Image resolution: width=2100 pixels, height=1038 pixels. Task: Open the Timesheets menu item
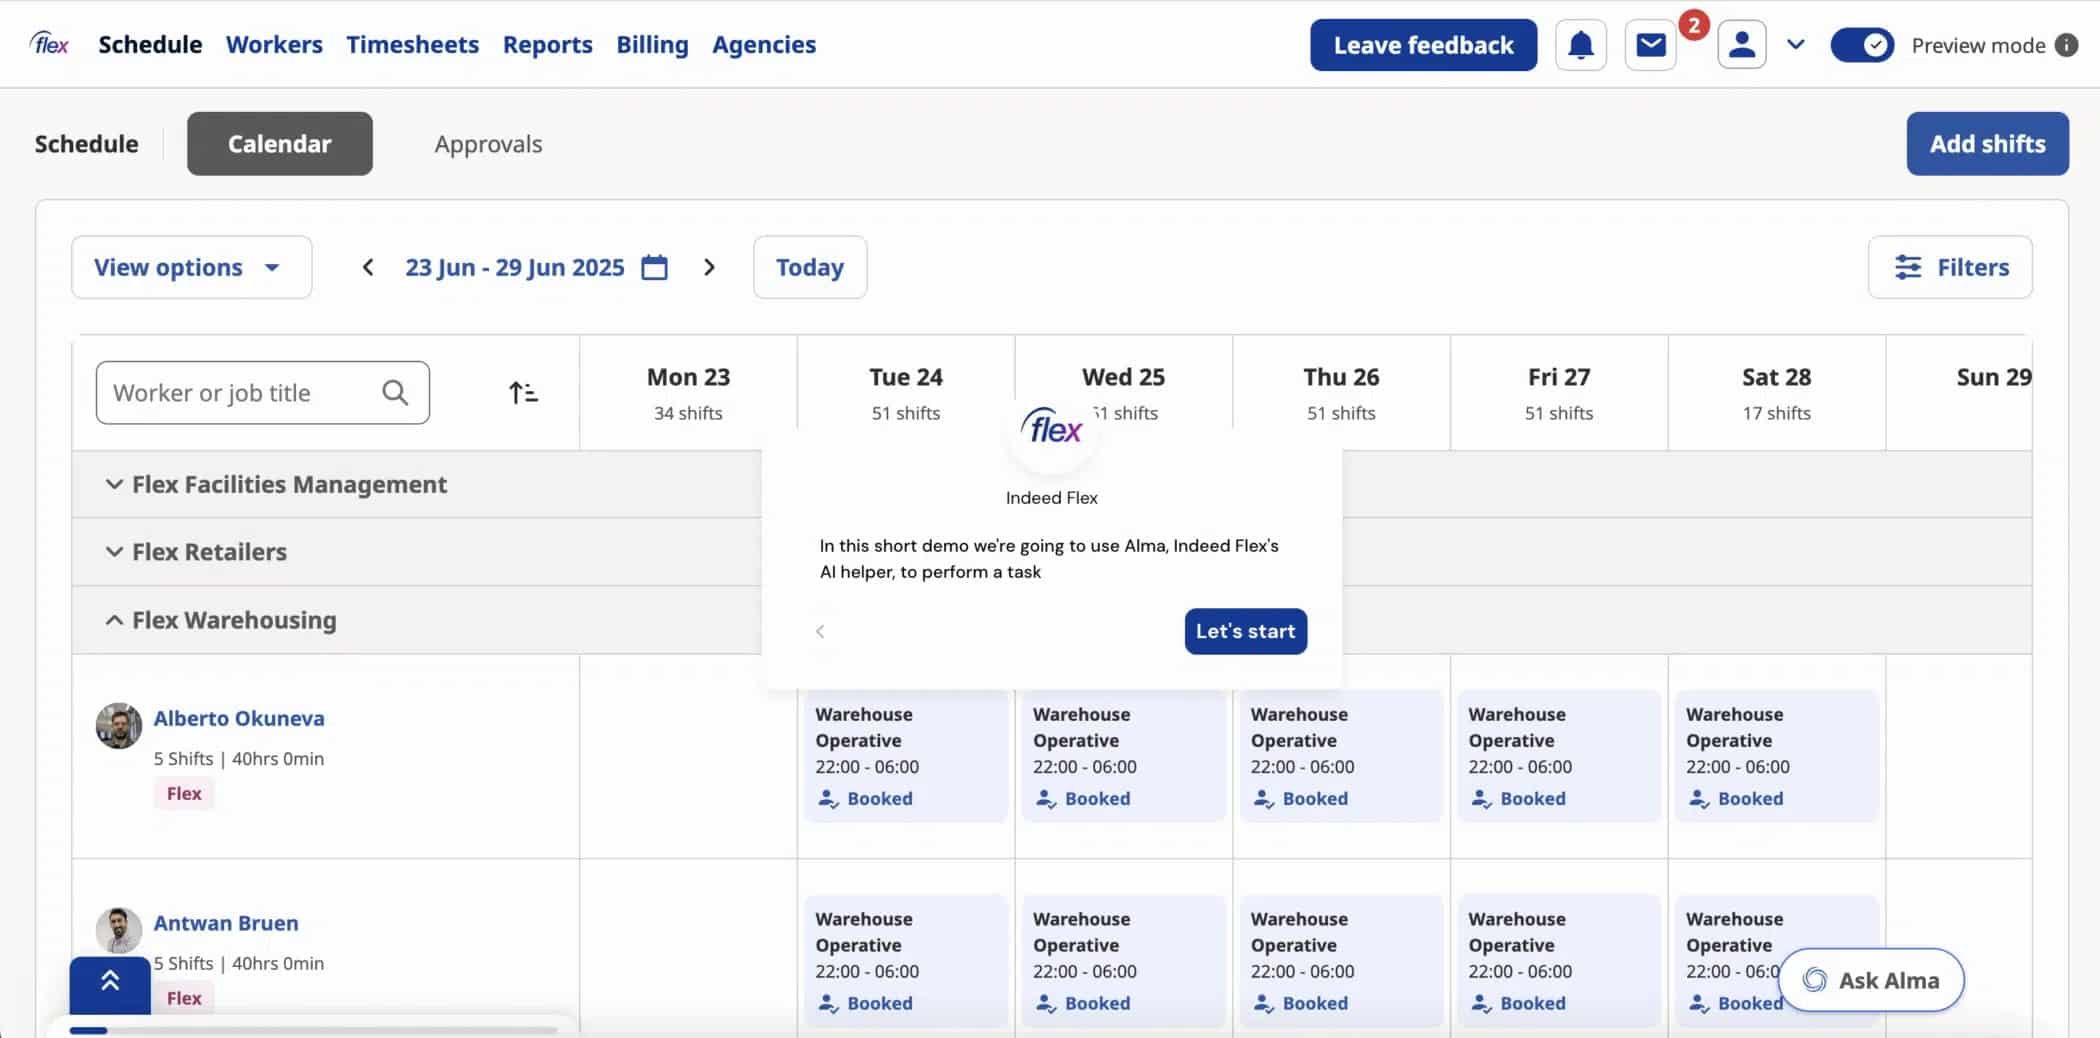412,45
